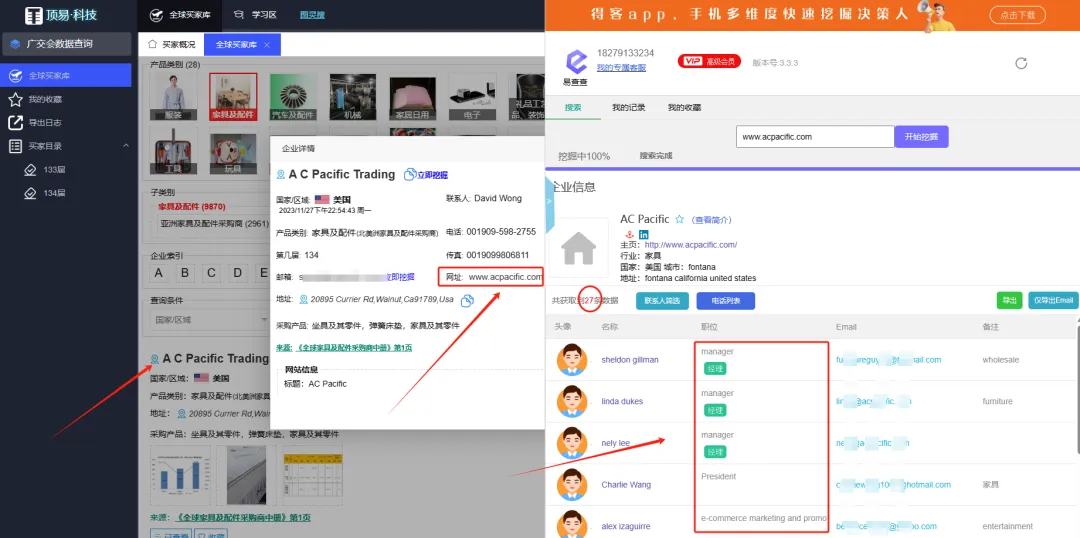This screenshot has height=538, width=1080.
Task: Select the 电子 product category thumbnail
Action: tap(472, 97)
